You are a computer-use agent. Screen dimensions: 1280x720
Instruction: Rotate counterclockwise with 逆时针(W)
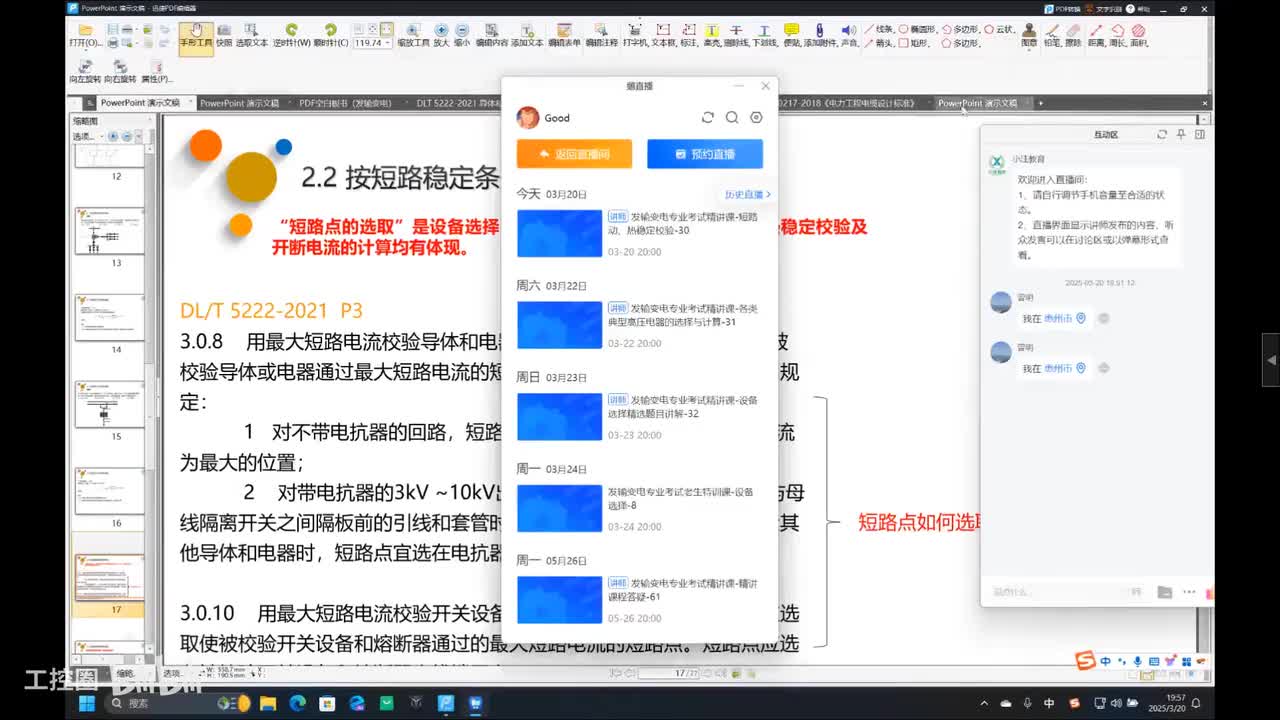[x=291, y=37]
